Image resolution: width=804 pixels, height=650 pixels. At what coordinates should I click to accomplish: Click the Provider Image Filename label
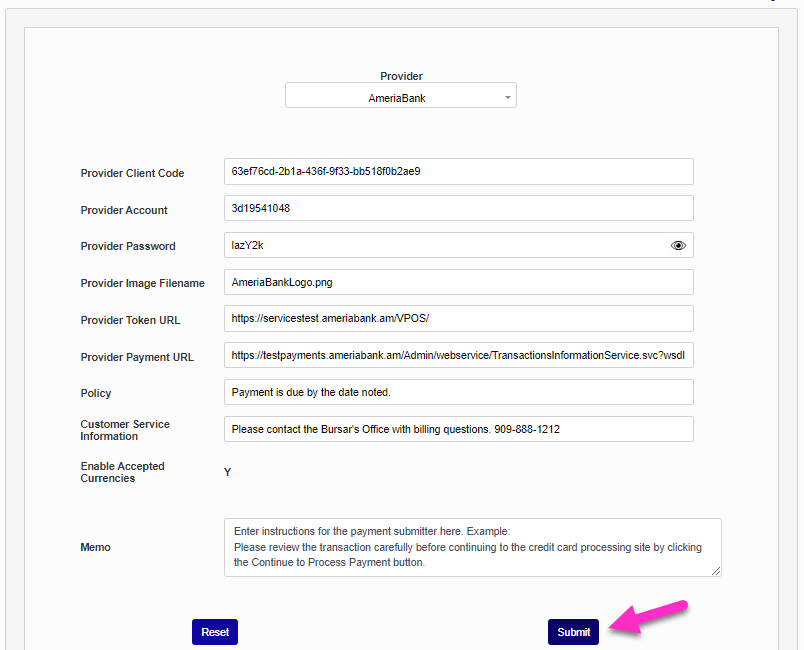pyautogui.click(x=143, y=283)
